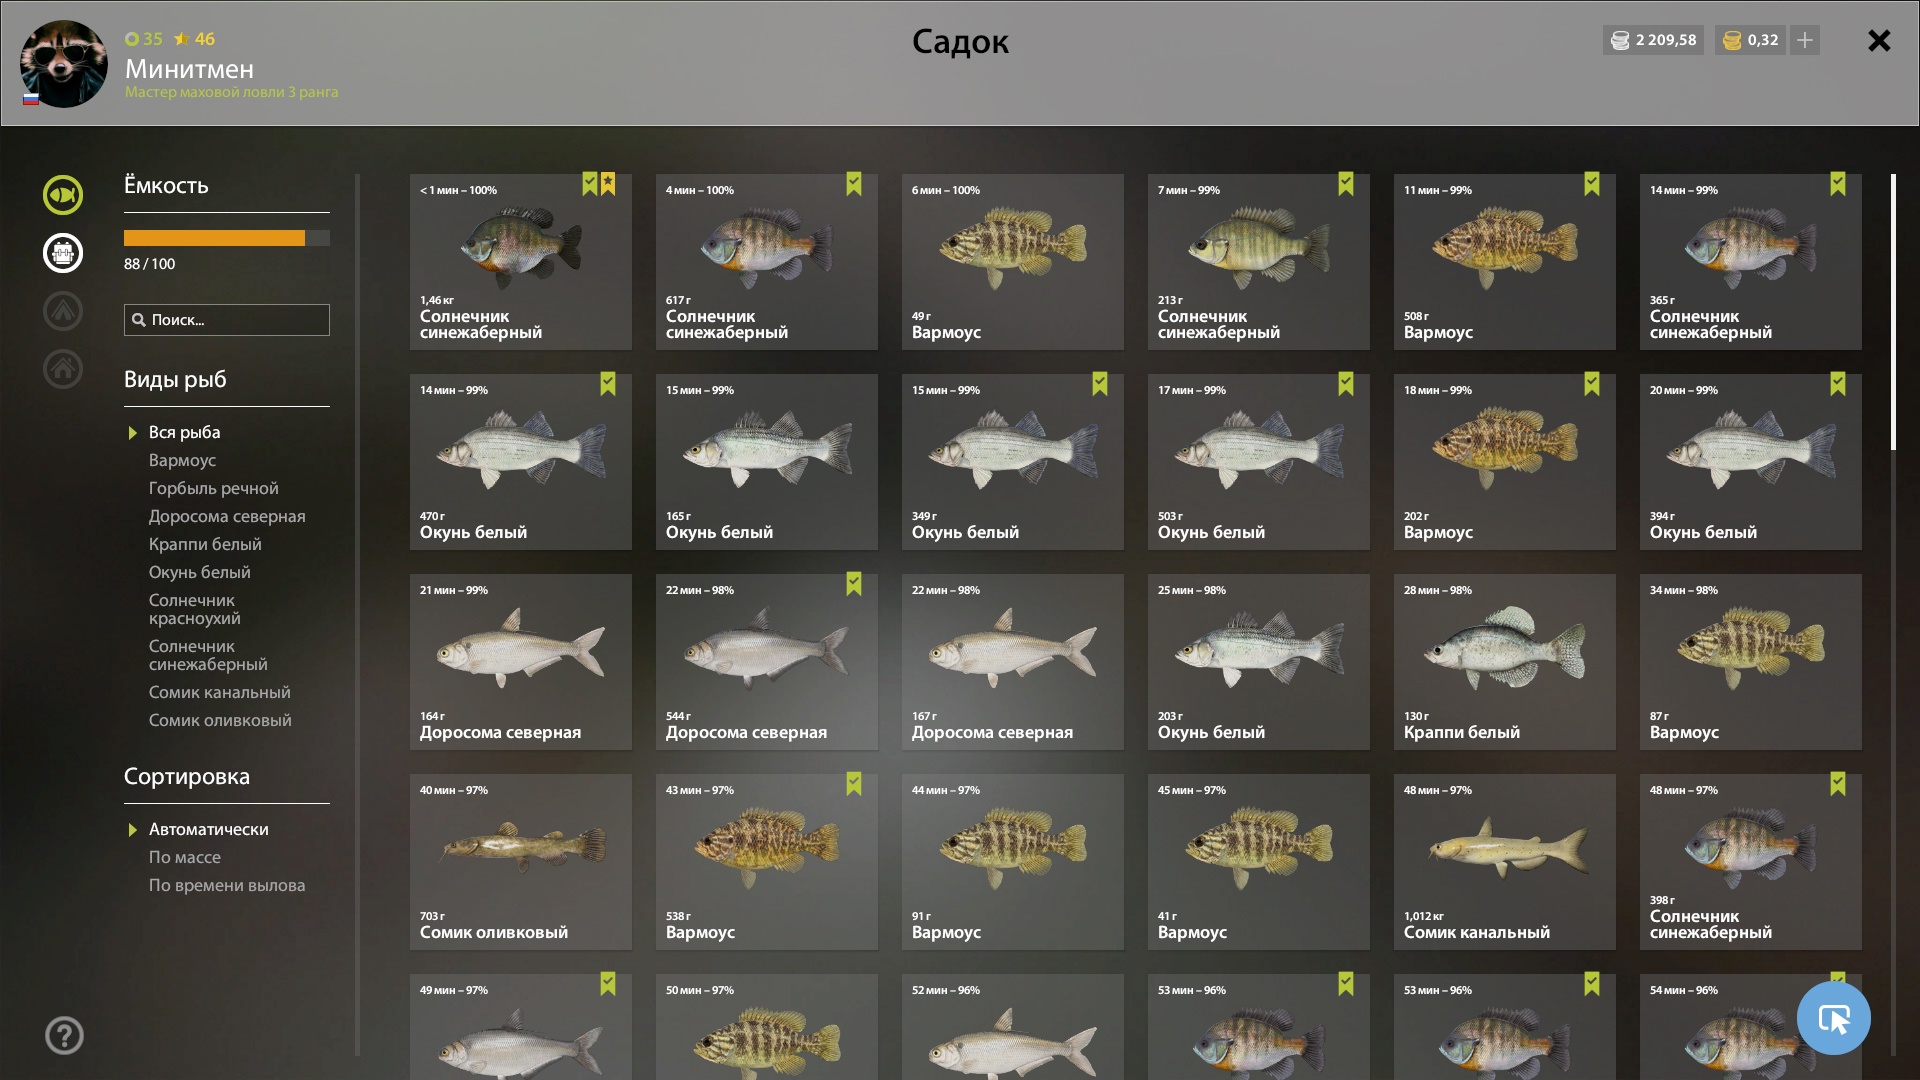This screenshot has width=1920, height=1080.
Task: Open the fish keepnet sidebar icon
Action: click(x=62, y=195)
